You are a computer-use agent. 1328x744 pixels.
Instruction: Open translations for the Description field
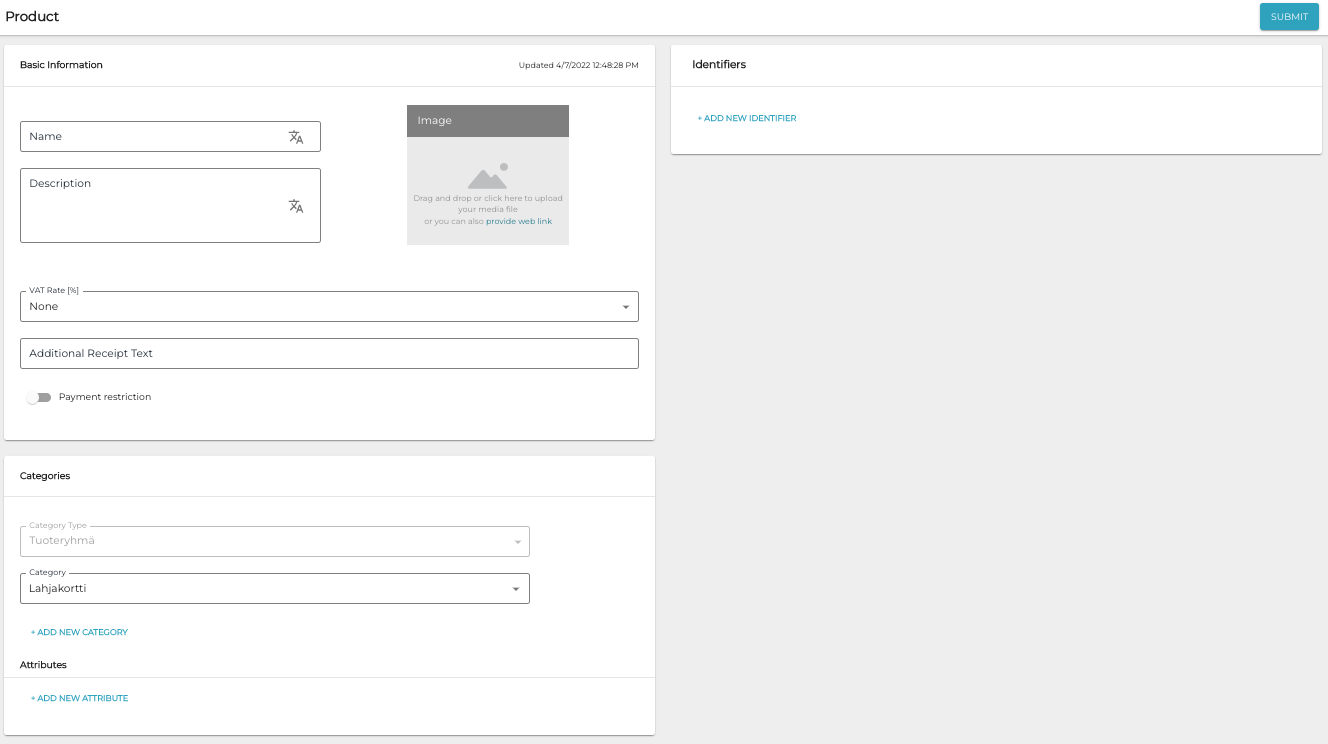pos(296,207)
